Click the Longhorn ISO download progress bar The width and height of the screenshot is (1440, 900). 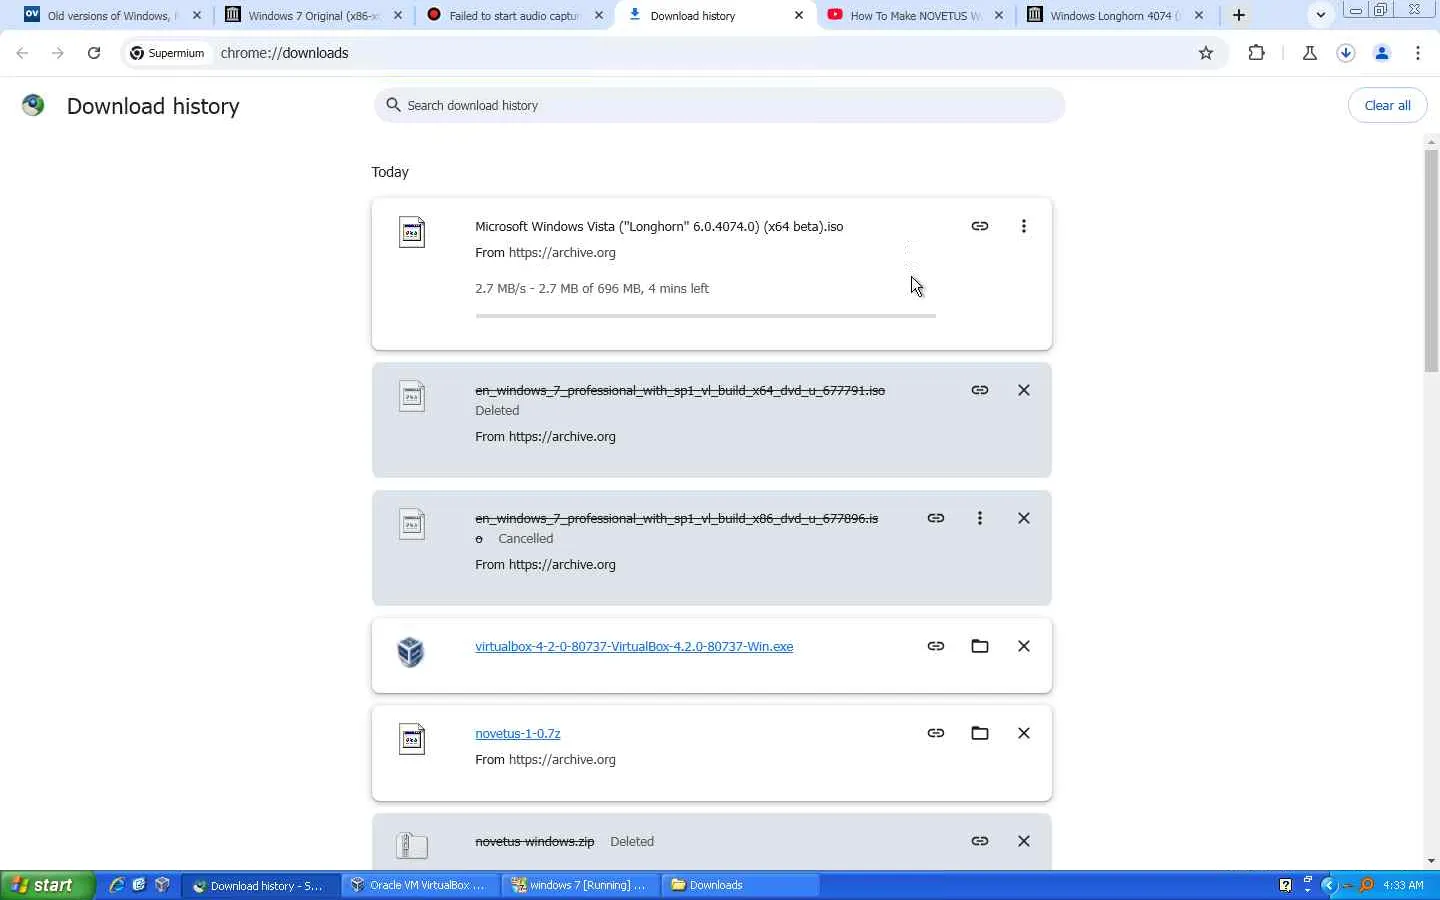[706, 316]
